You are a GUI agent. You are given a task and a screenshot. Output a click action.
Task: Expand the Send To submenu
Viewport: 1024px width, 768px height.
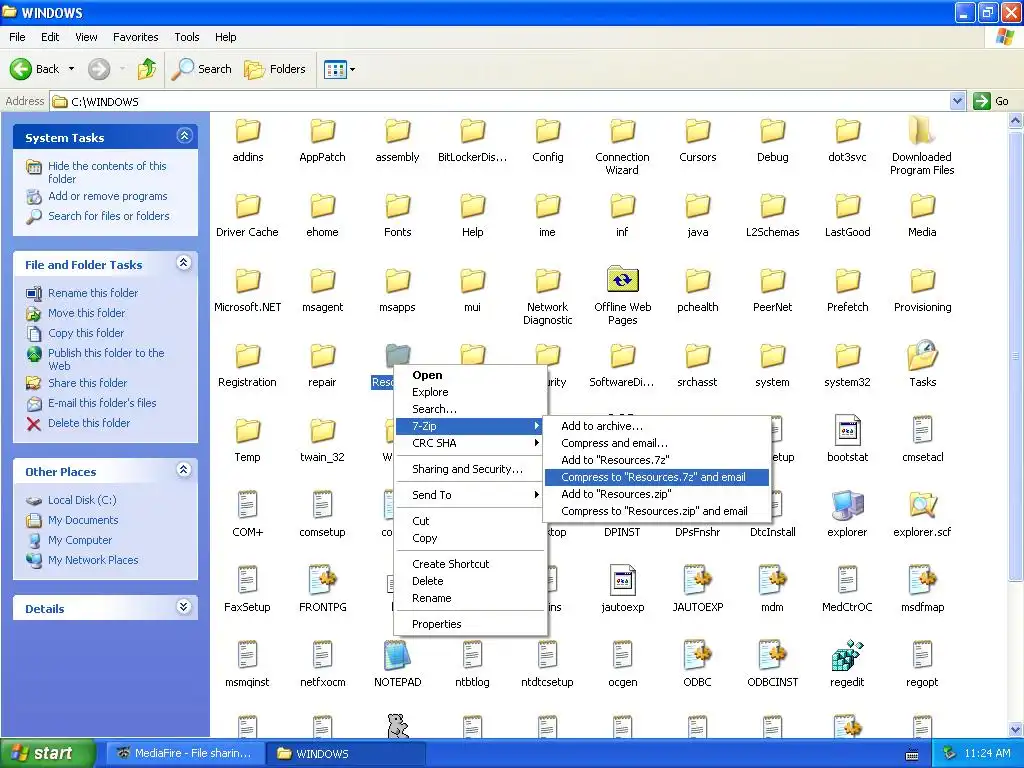pos(470,495)
